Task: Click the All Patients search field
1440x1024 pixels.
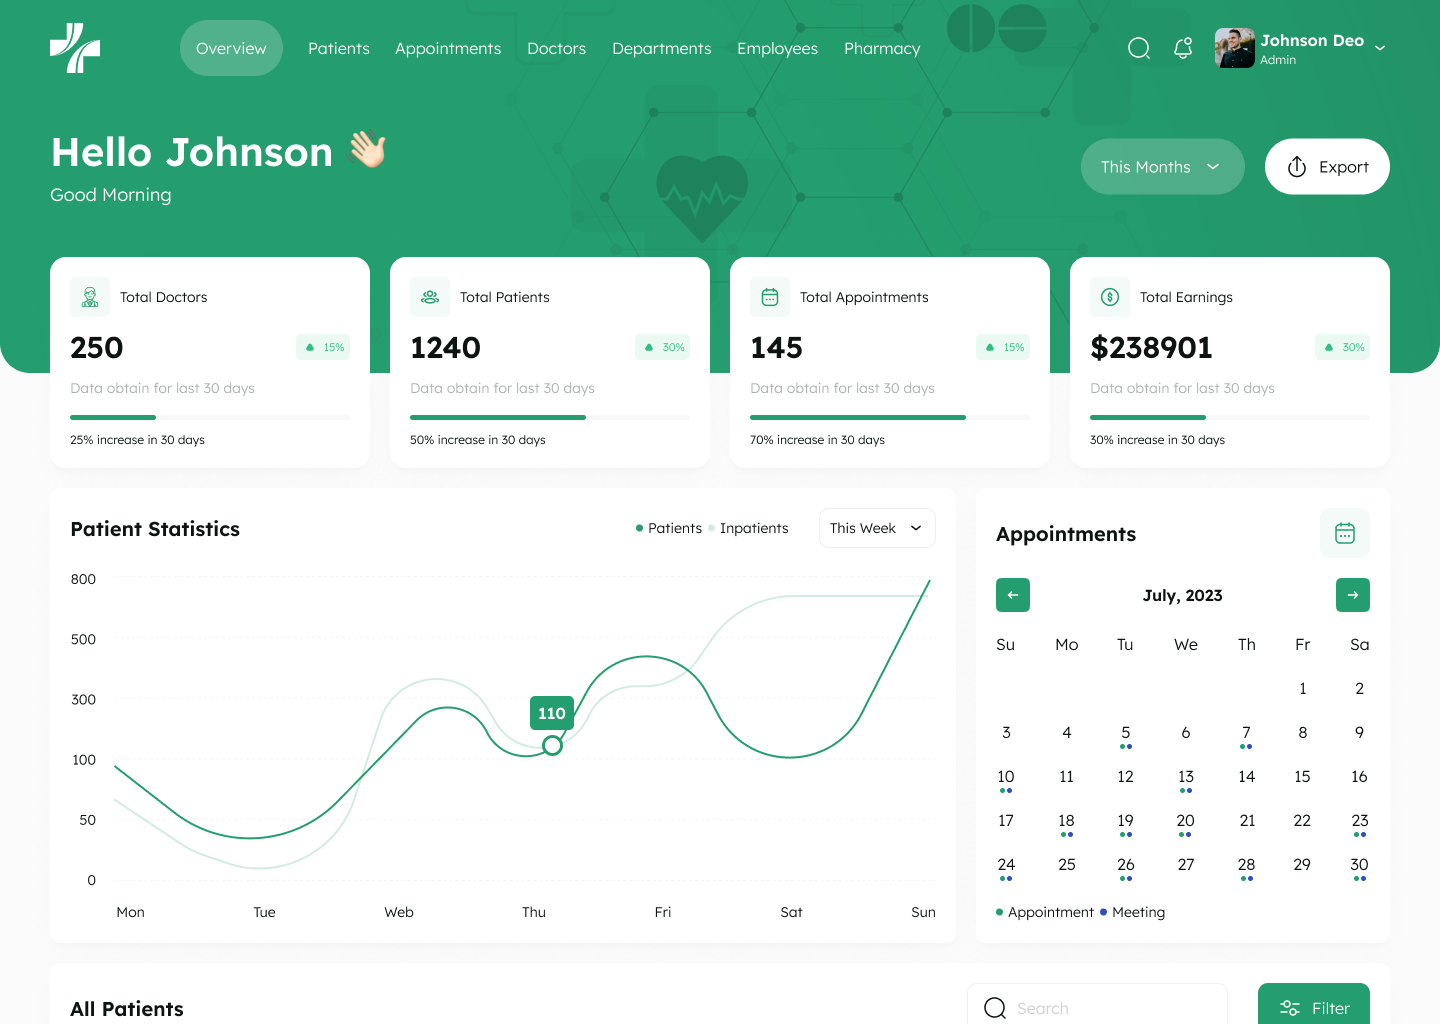Action: tap(1097, 1008)
